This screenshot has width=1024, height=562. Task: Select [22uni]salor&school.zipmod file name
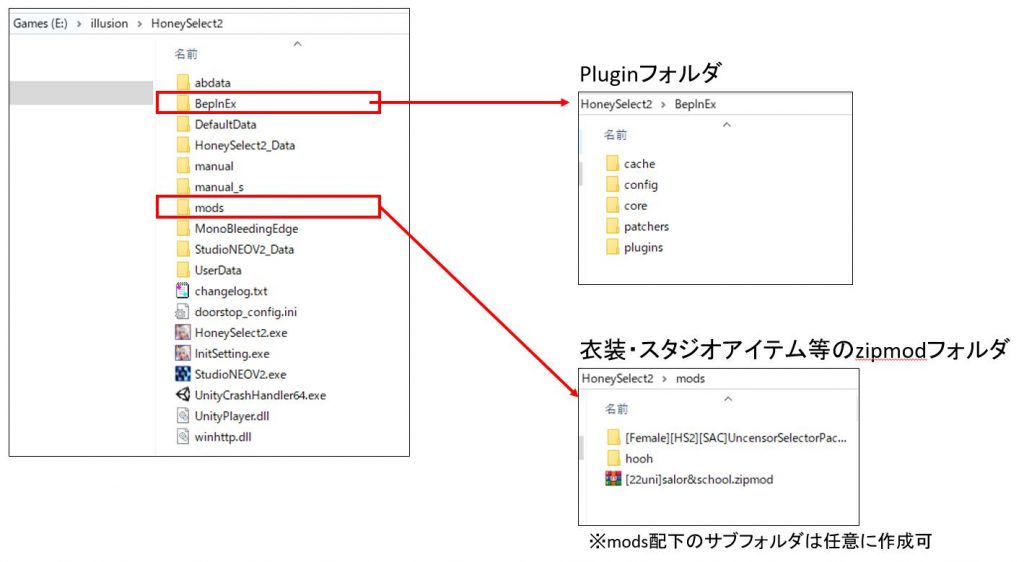coord(699,479)
